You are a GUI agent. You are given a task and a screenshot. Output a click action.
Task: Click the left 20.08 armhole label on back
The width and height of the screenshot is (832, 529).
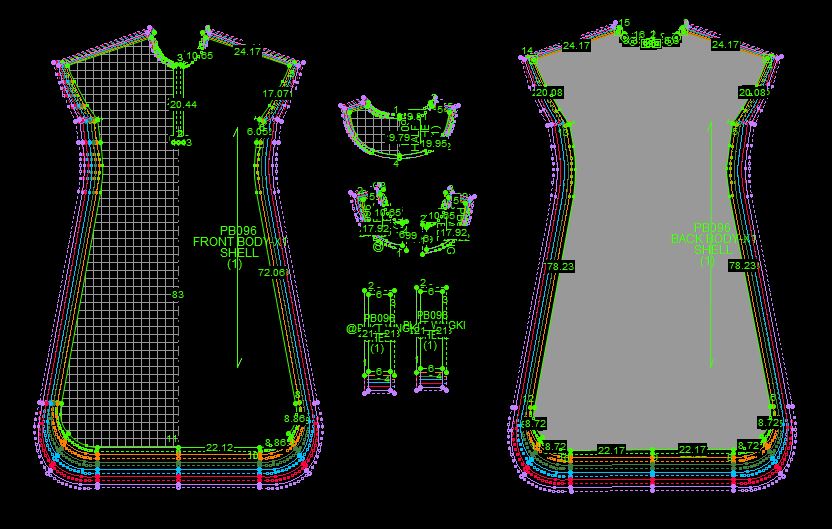(x=549, y=93)
